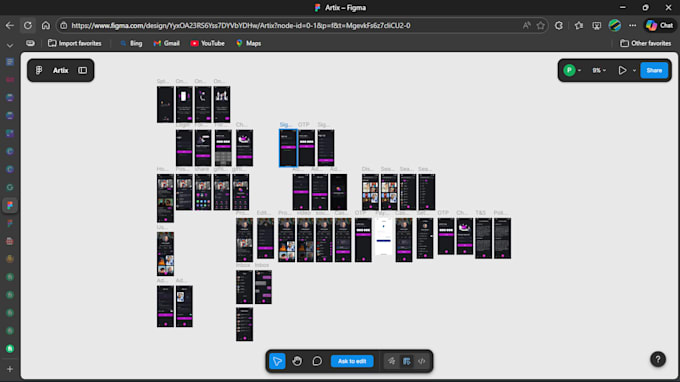The width and height of the screenshot is (680, 382).
Task: Open the Maps bookmark
Action: [x=248, y=43]
